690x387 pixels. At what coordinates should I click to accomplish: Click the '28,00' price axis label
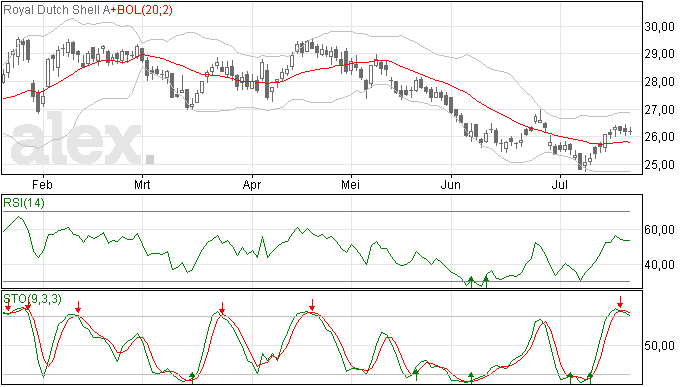[x=660, y=82]
